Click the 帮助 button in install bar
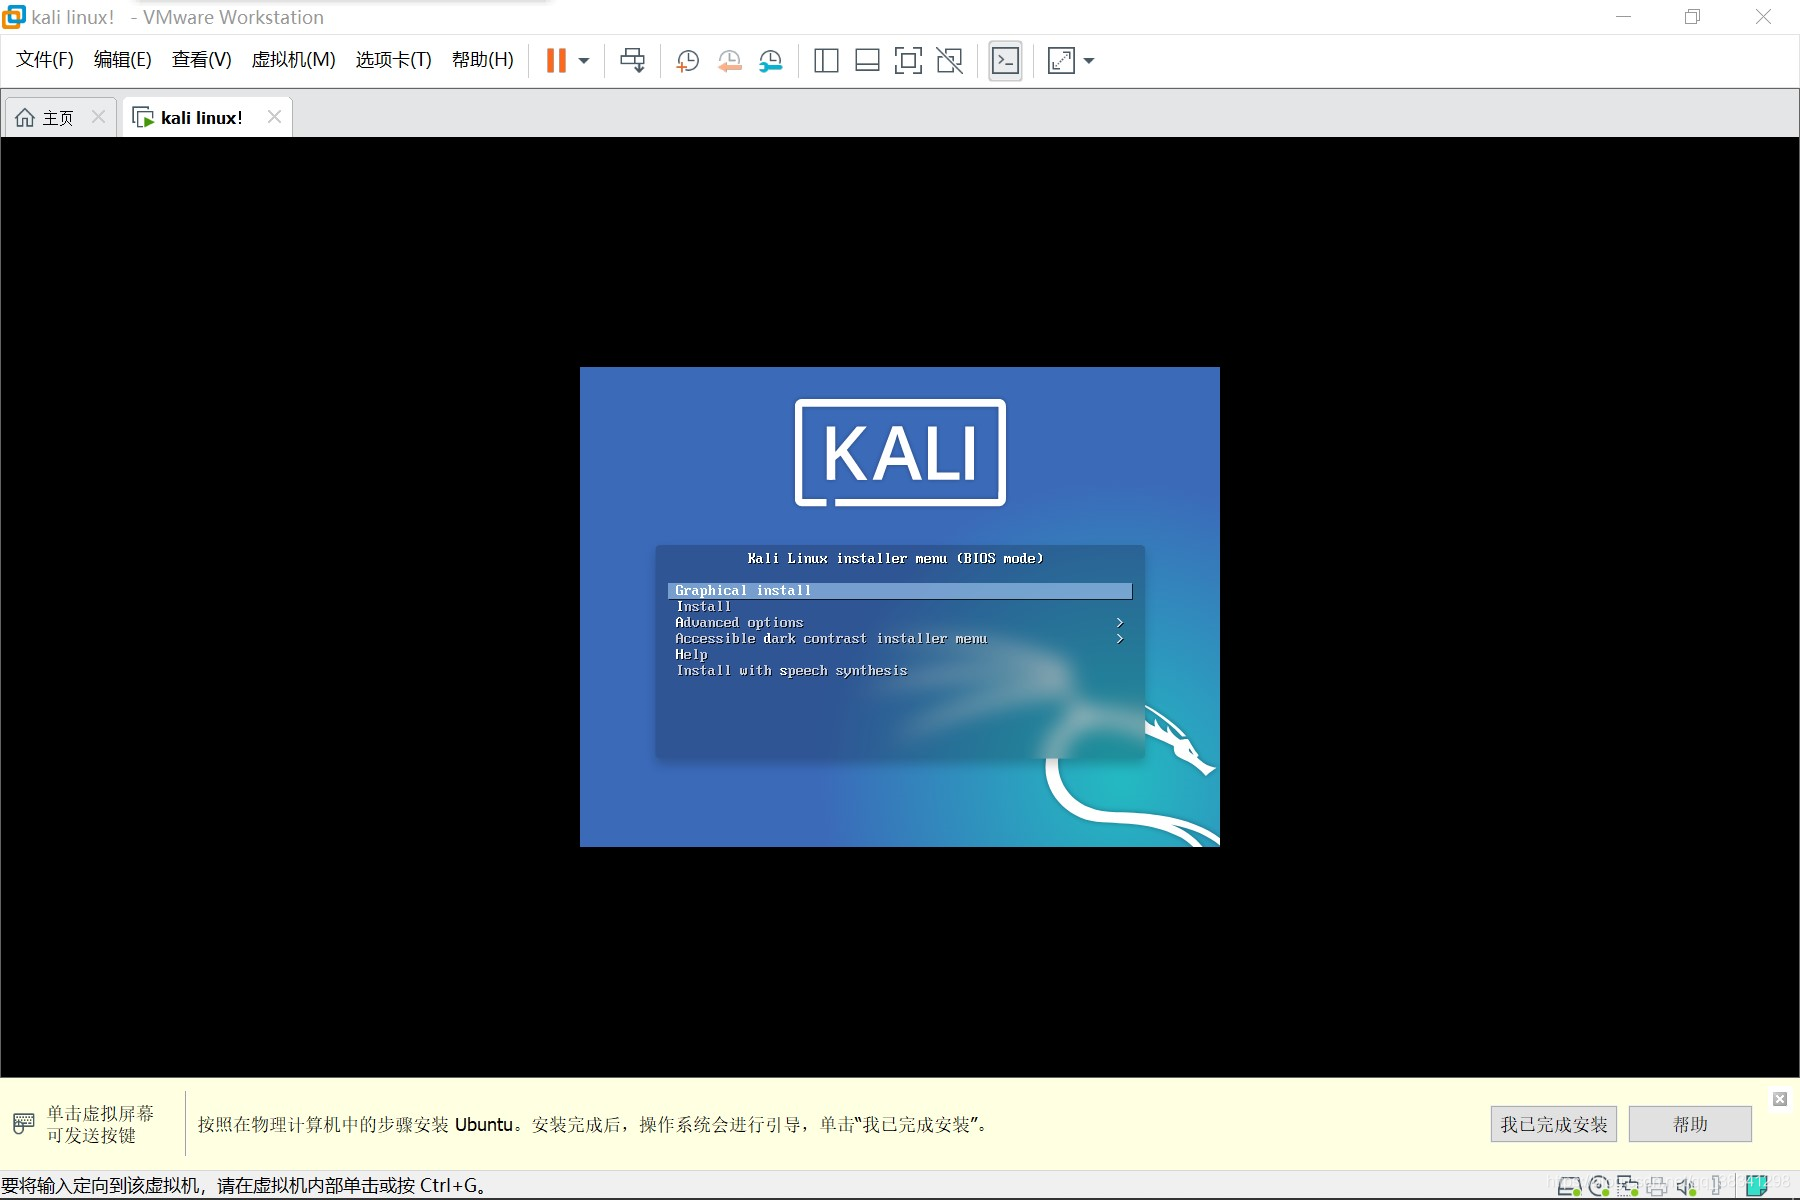 tap(1690, 1124)
